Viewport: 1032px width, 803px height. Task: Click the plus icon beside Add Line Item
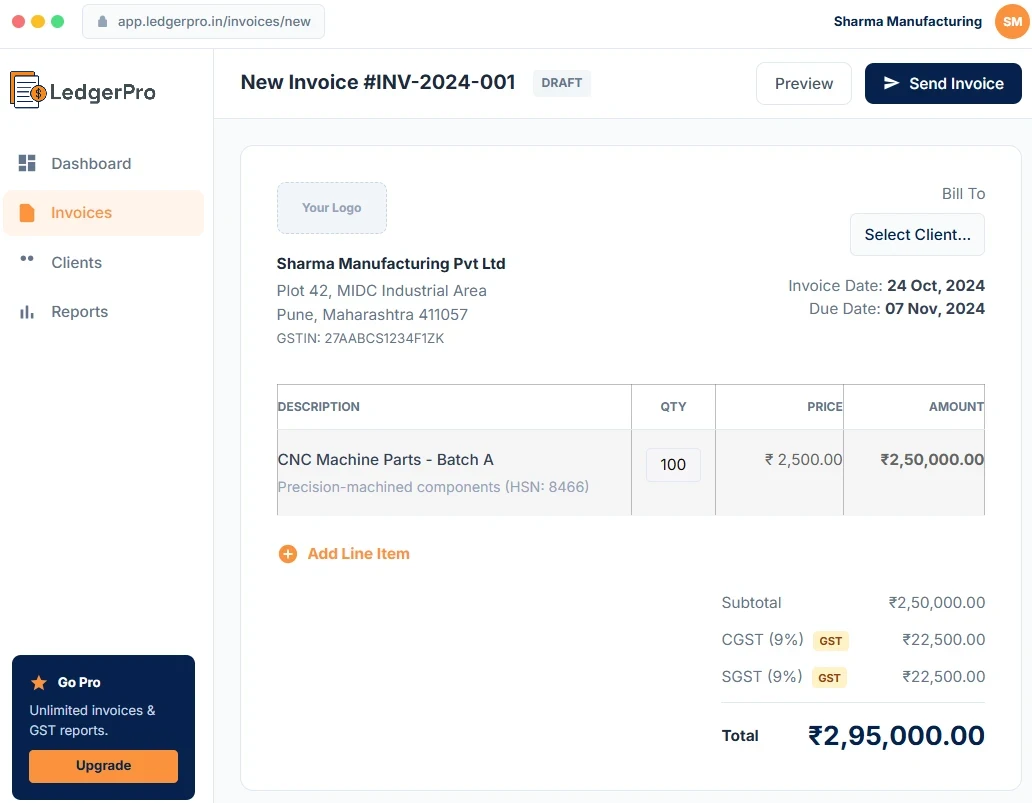coord(287,554)
